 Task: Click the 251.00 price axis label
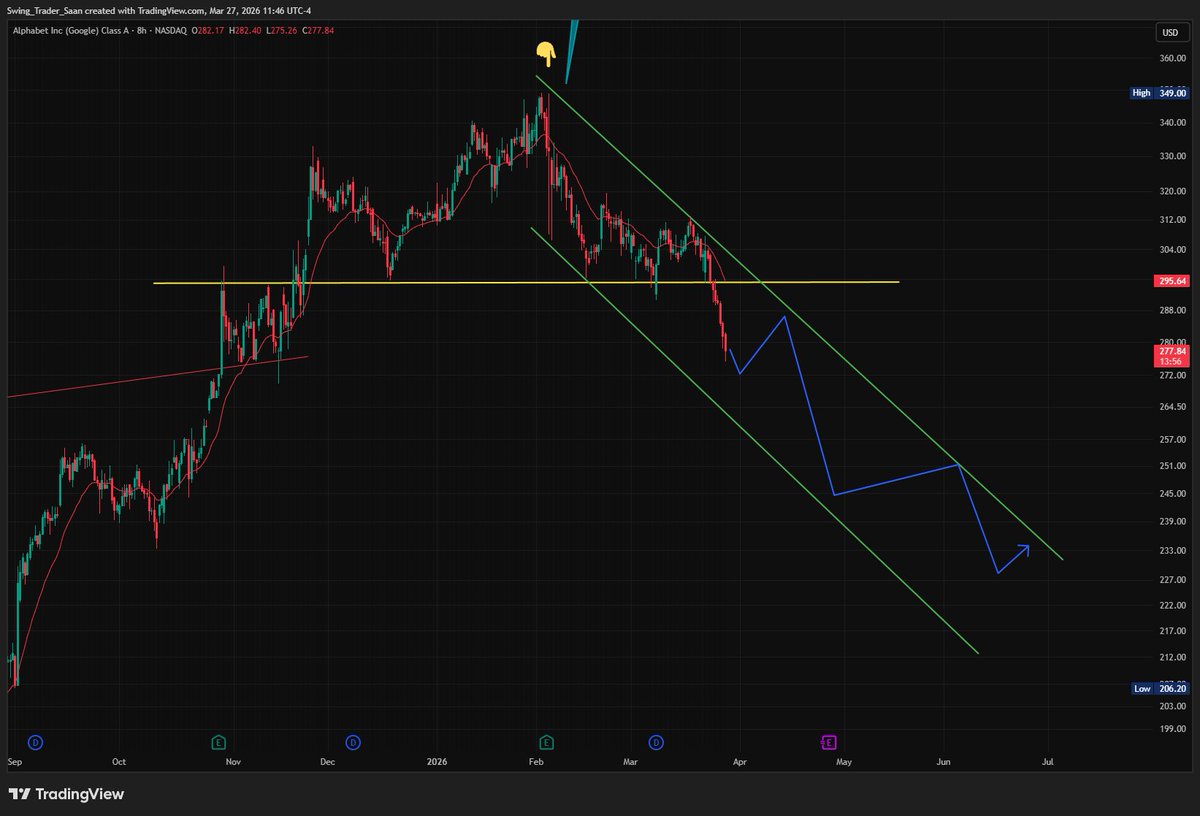tap(1172, 466)
